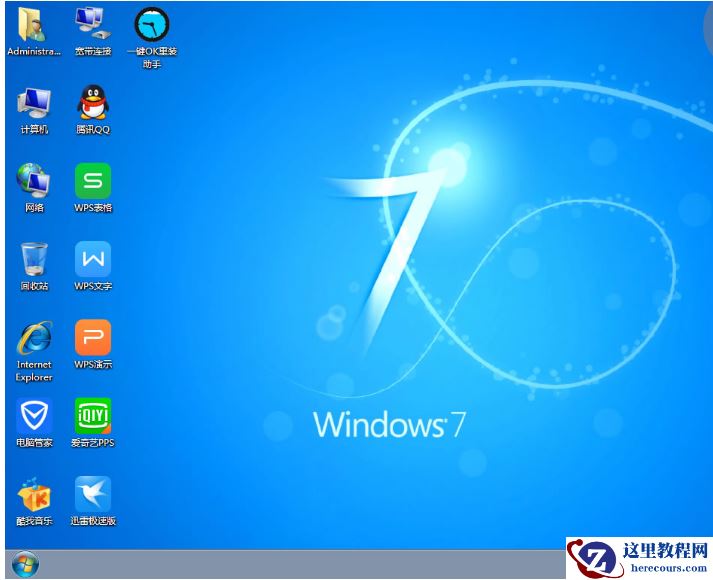The width and height of the screenshot is (713, 580).
Task: Launch WPS演示 presentation icon
Action: (93, 337)
